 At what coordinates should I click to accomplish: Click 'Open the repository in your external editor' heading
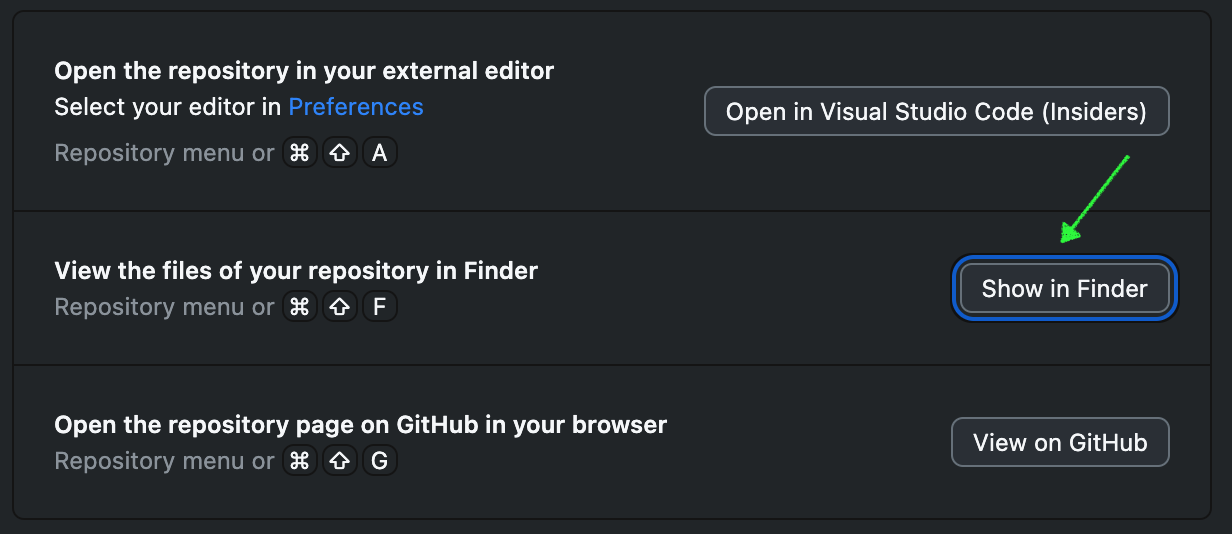pyautogui.click(x=304, y=71)
